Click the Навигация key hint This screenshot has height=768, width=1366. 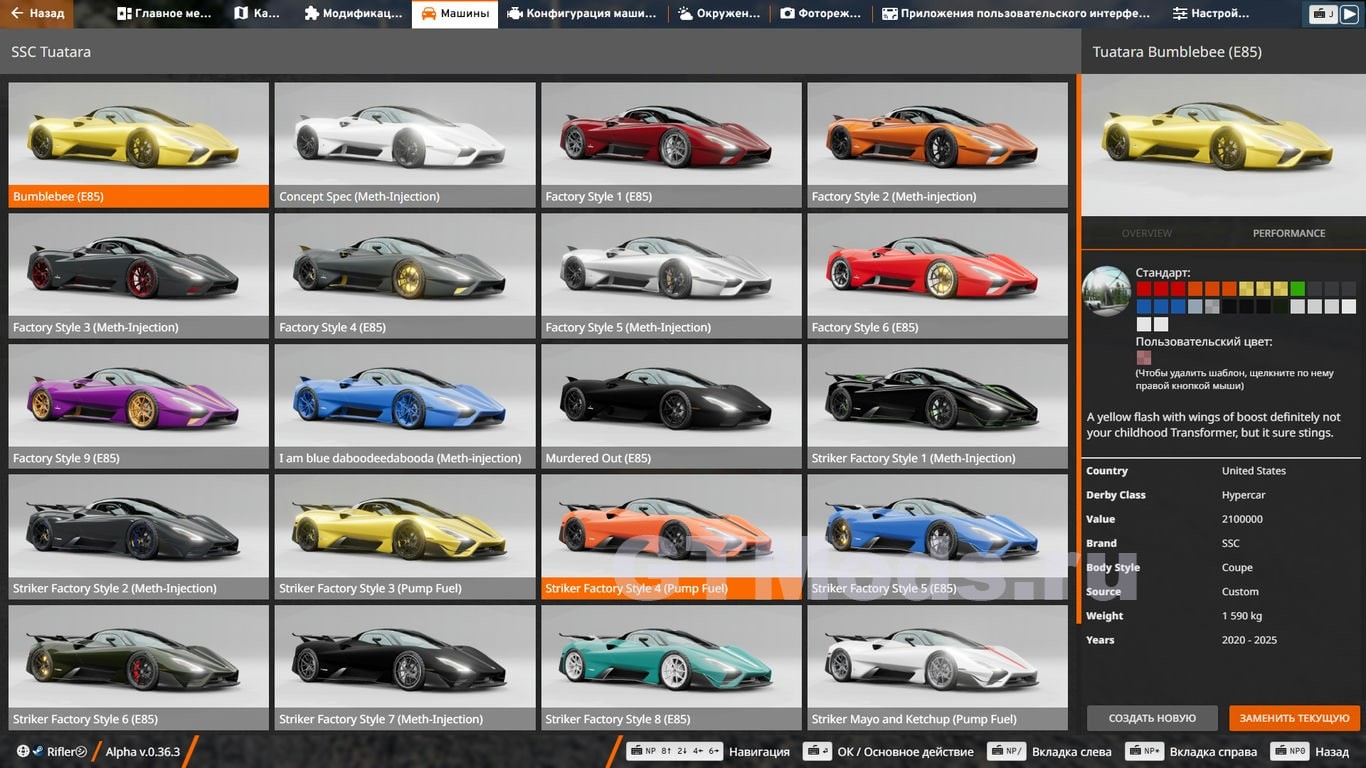pyautogui.click(x=708, y=751)
